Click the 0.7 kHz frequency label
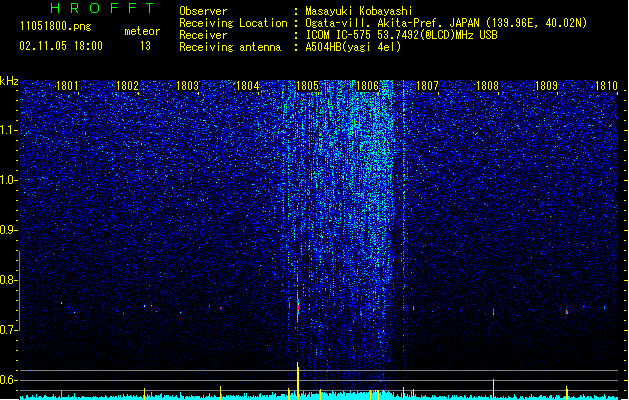 (x=9, y=330)
